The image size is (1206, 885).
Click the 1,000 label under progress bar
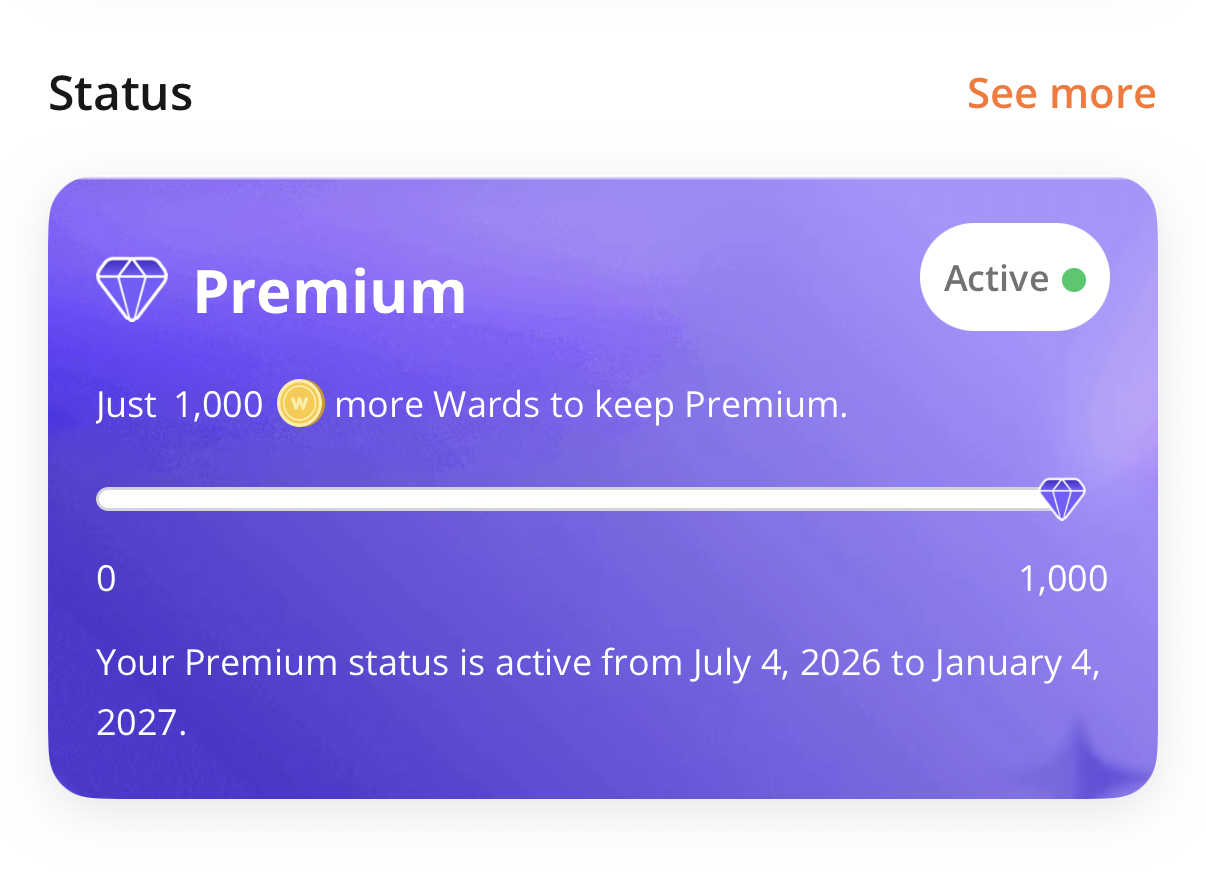[1063, 579]
